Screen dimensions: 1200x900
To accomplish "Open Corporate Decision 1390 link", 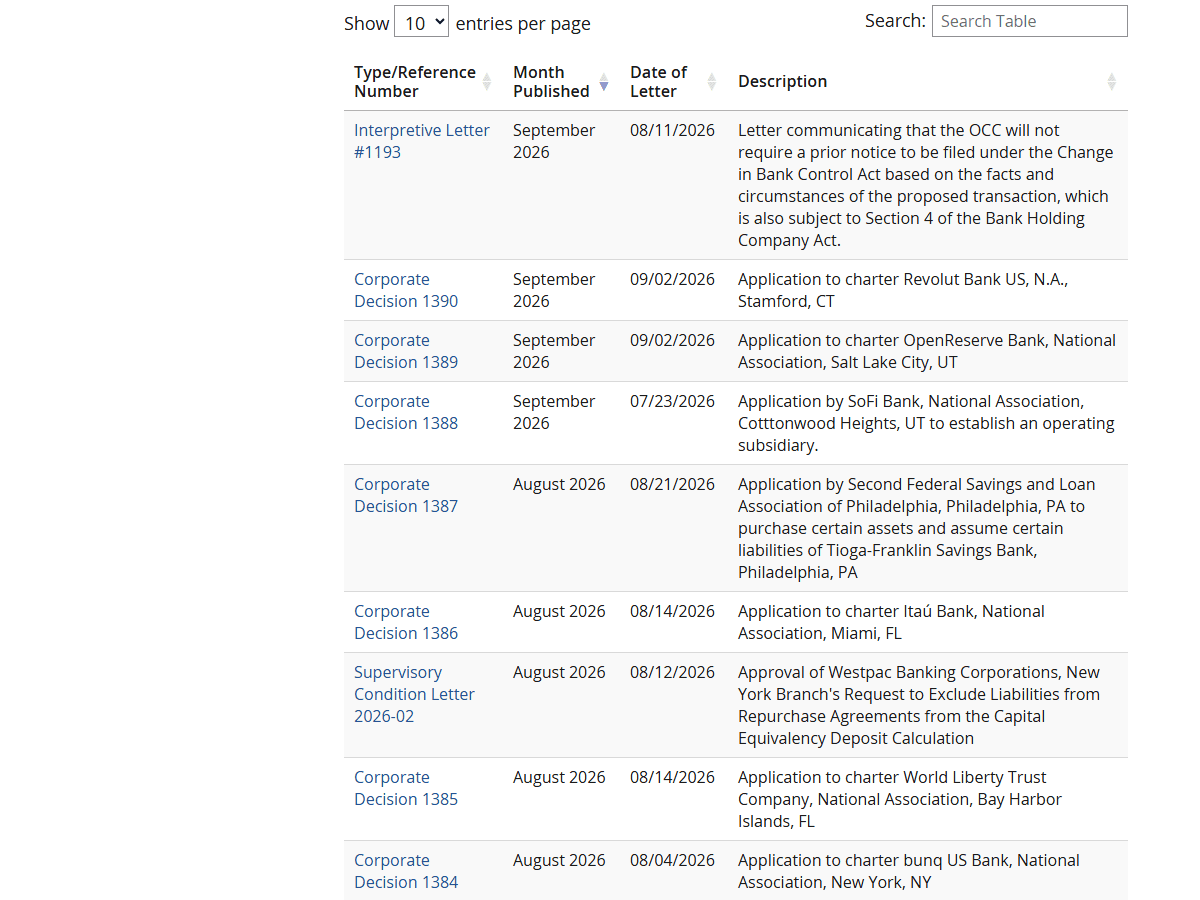I will [x=406, y=290].
